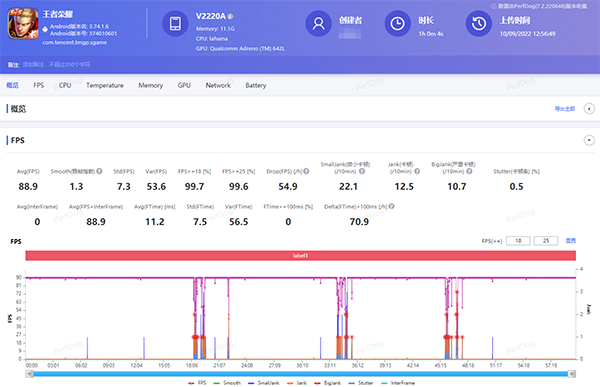
Task: Click the duration clock icon
Action: pos(398,23)
